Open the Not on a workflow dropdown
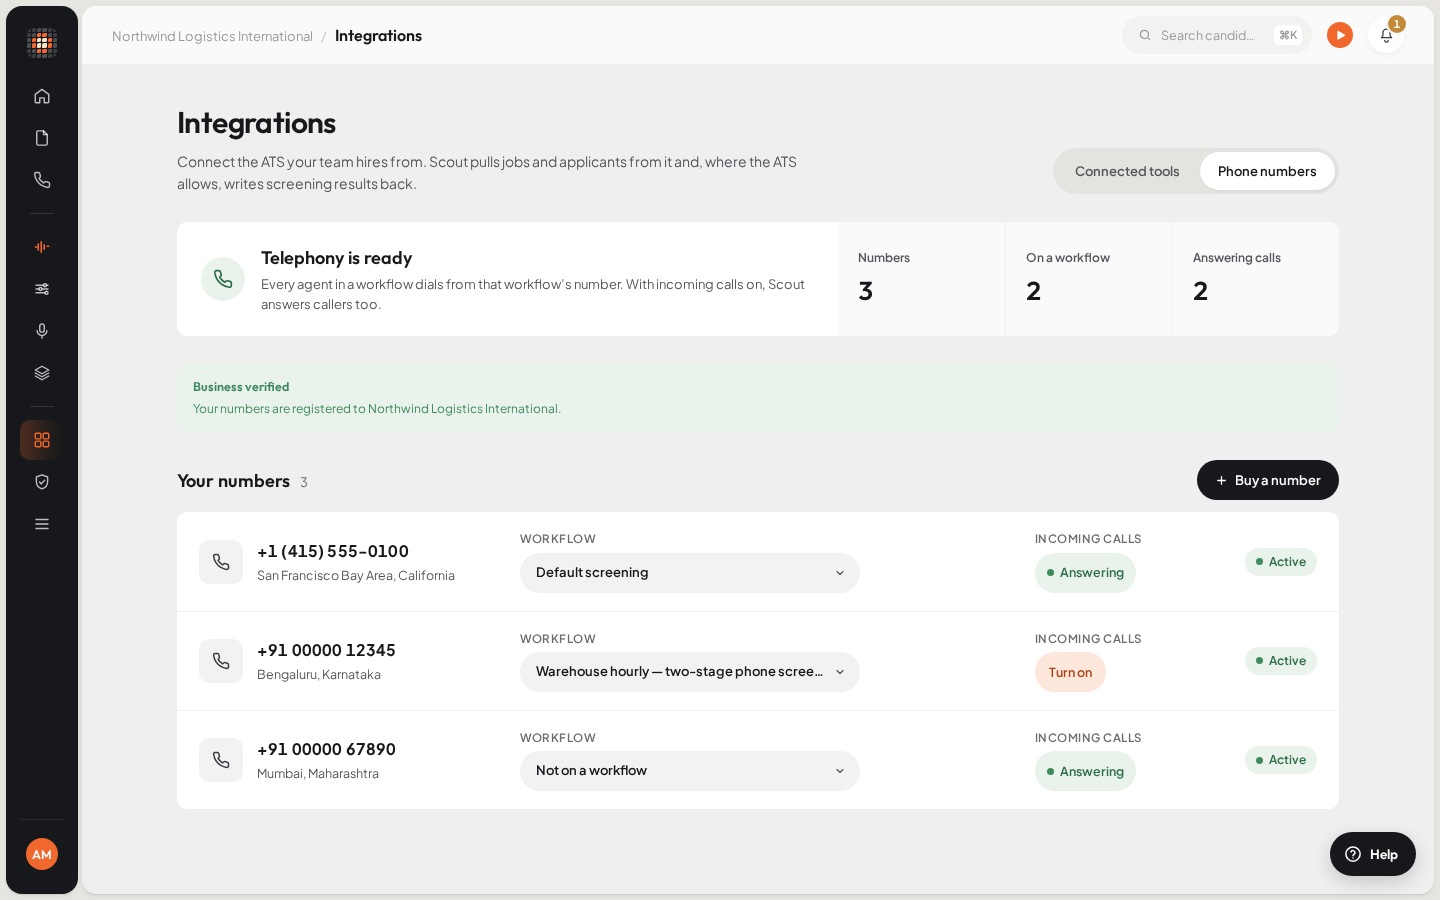Viewport: 1440px width, 900px height. coord(690,771)
